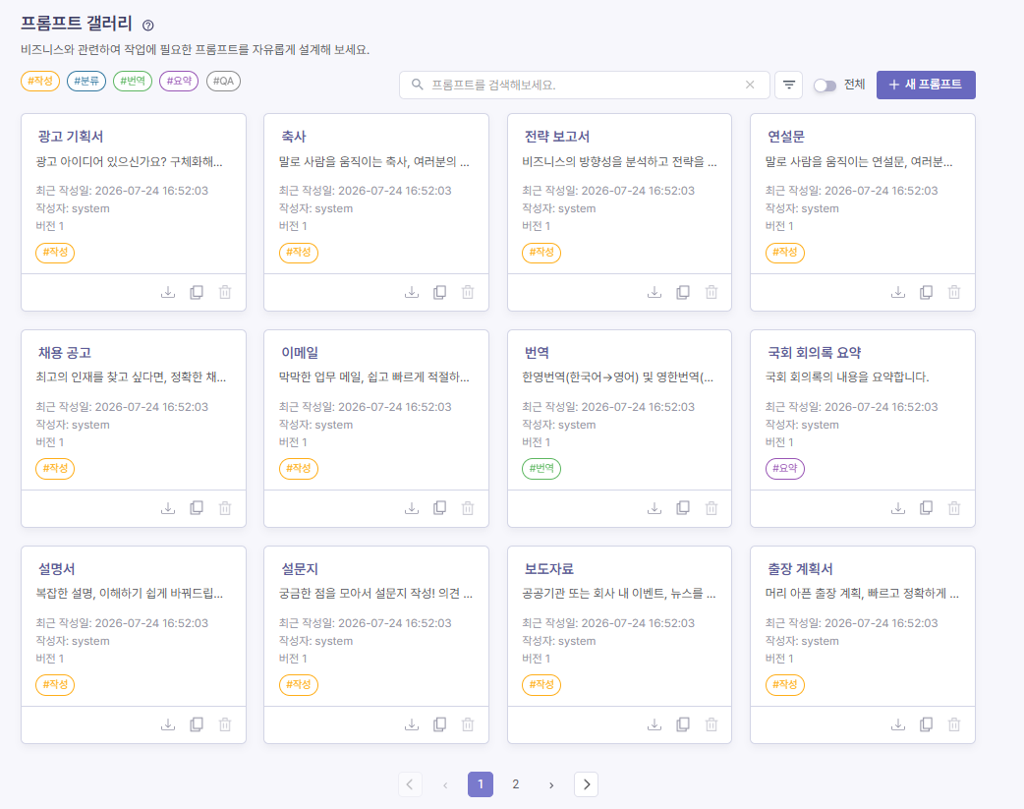
Task: Download the 축사 prompt
Action: click(411, 292)
